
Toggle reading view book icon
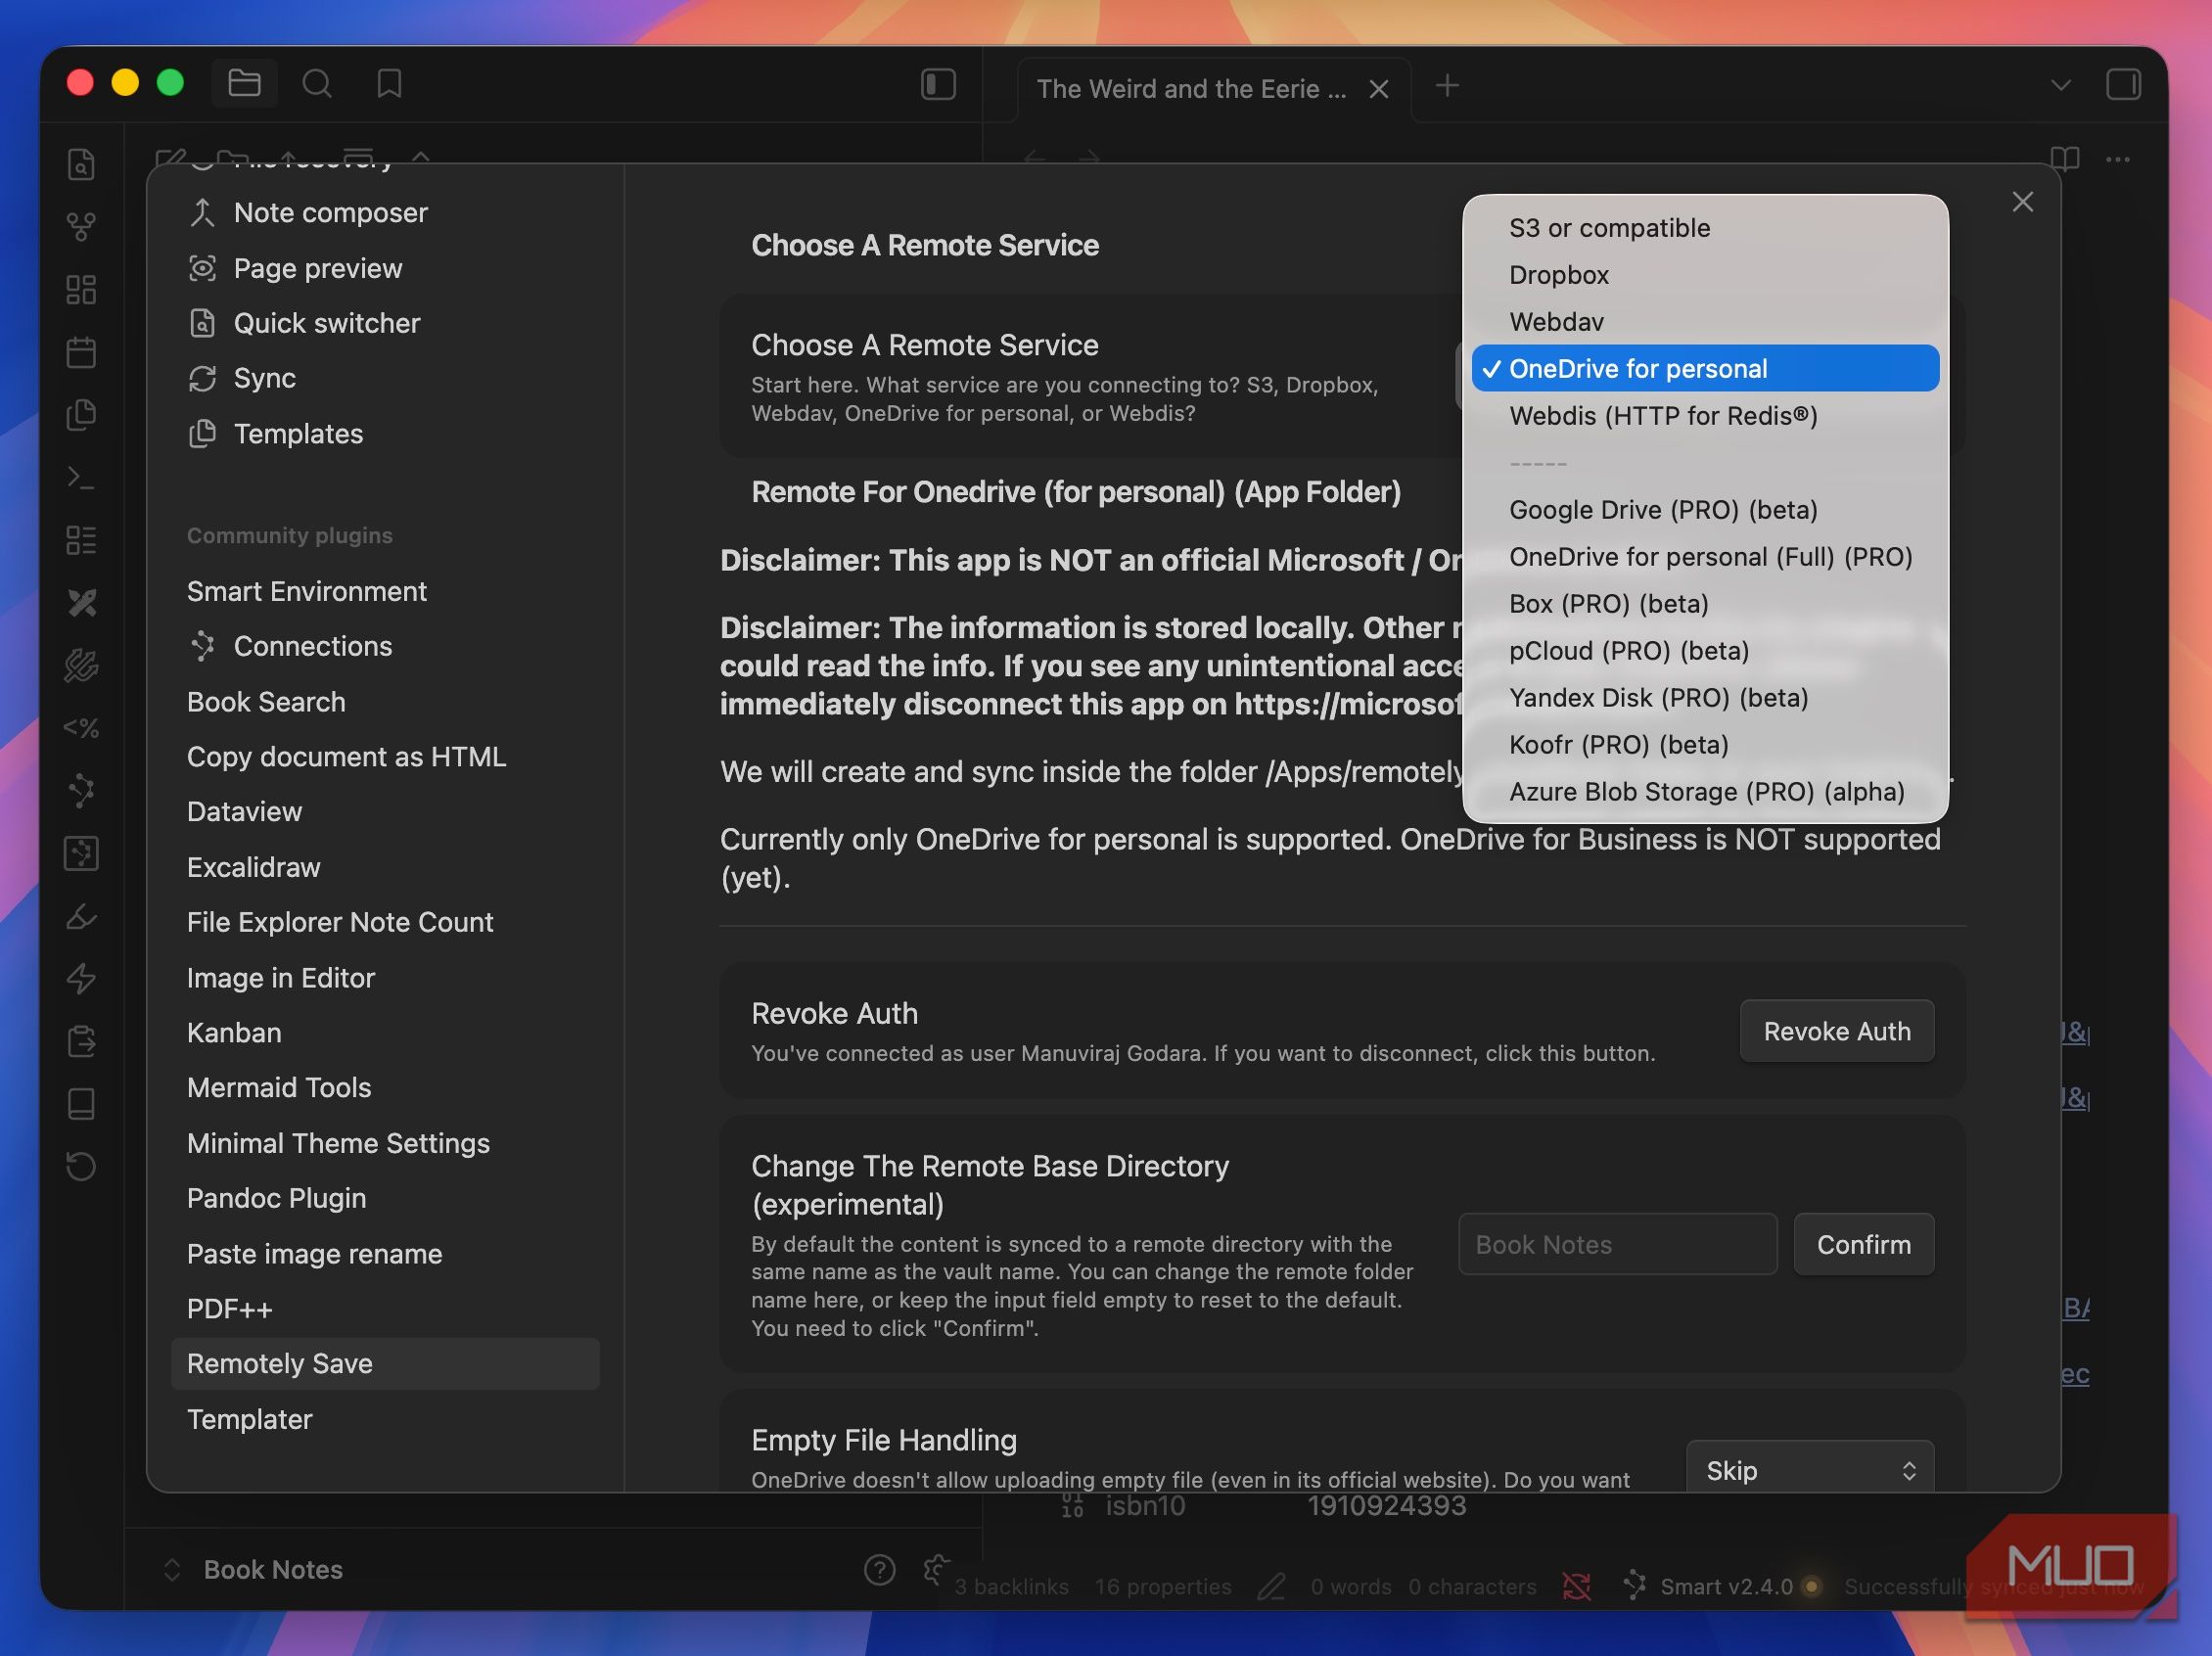(x=2064, y=159)
